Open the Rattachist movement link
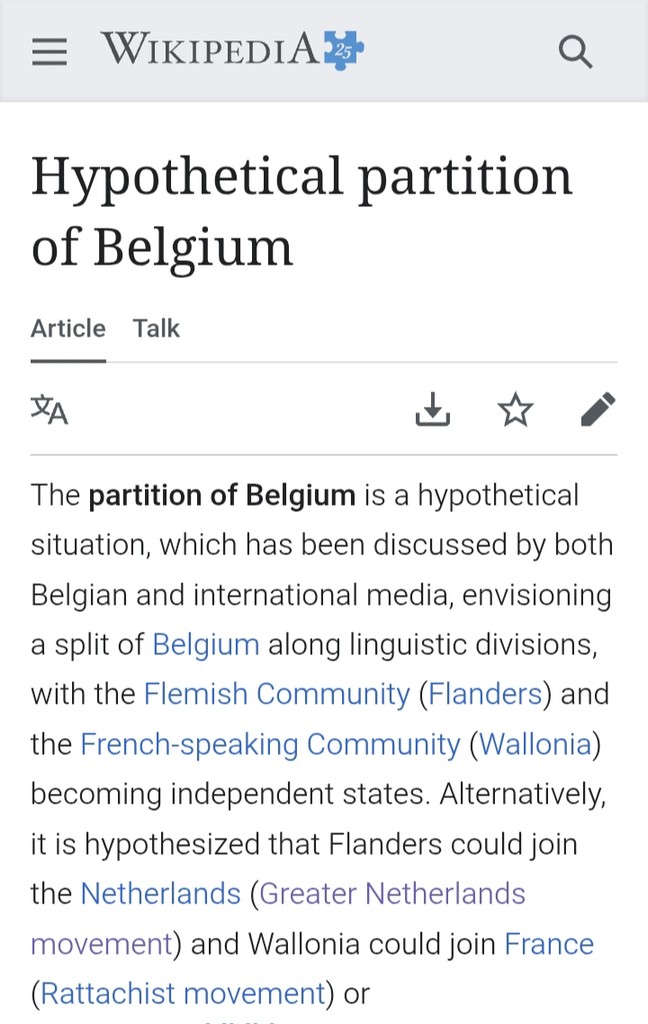The image size is (648, 1024). pos(183,993)
